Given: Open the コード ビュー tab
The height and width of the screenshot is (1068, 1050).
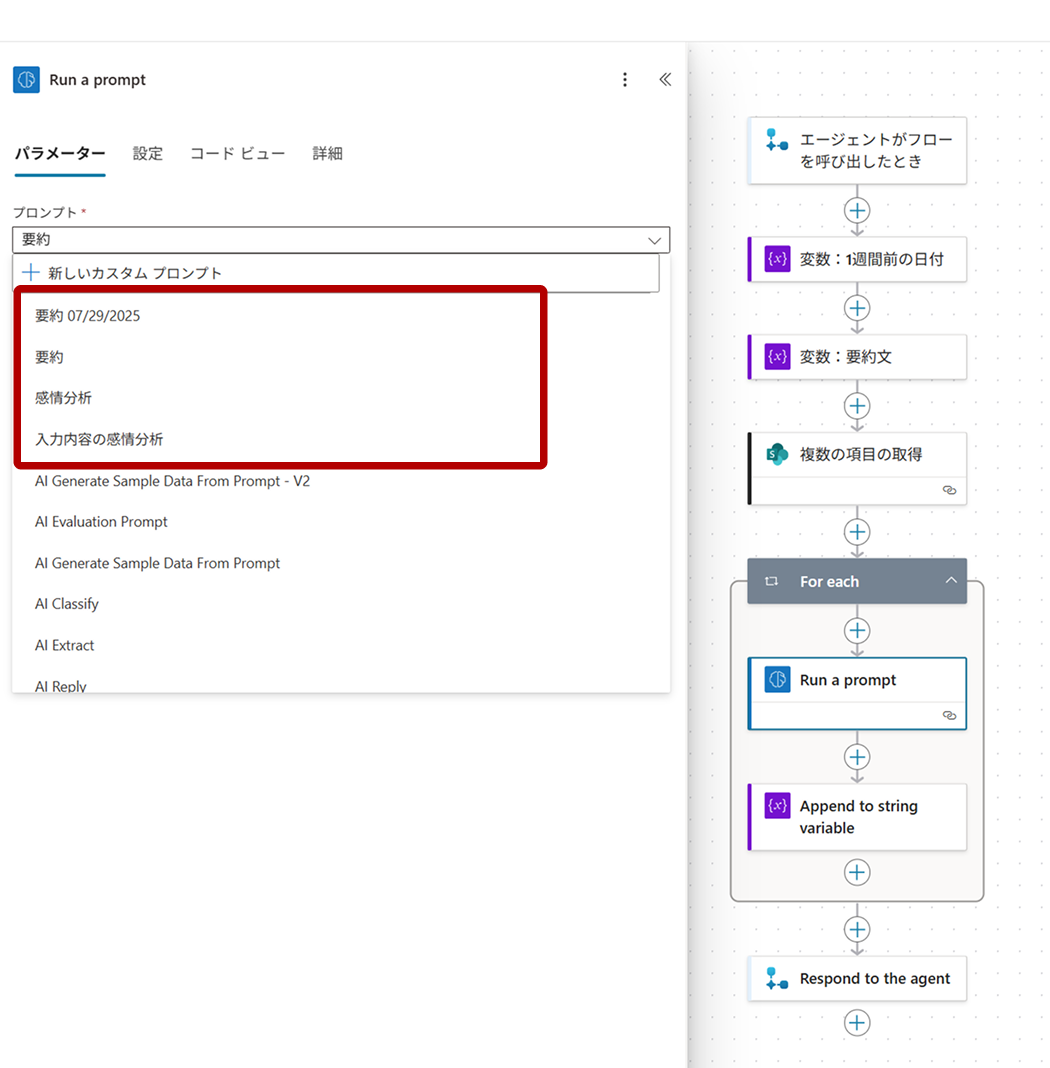Looking at the screenshot, I should tap(237, 153).
